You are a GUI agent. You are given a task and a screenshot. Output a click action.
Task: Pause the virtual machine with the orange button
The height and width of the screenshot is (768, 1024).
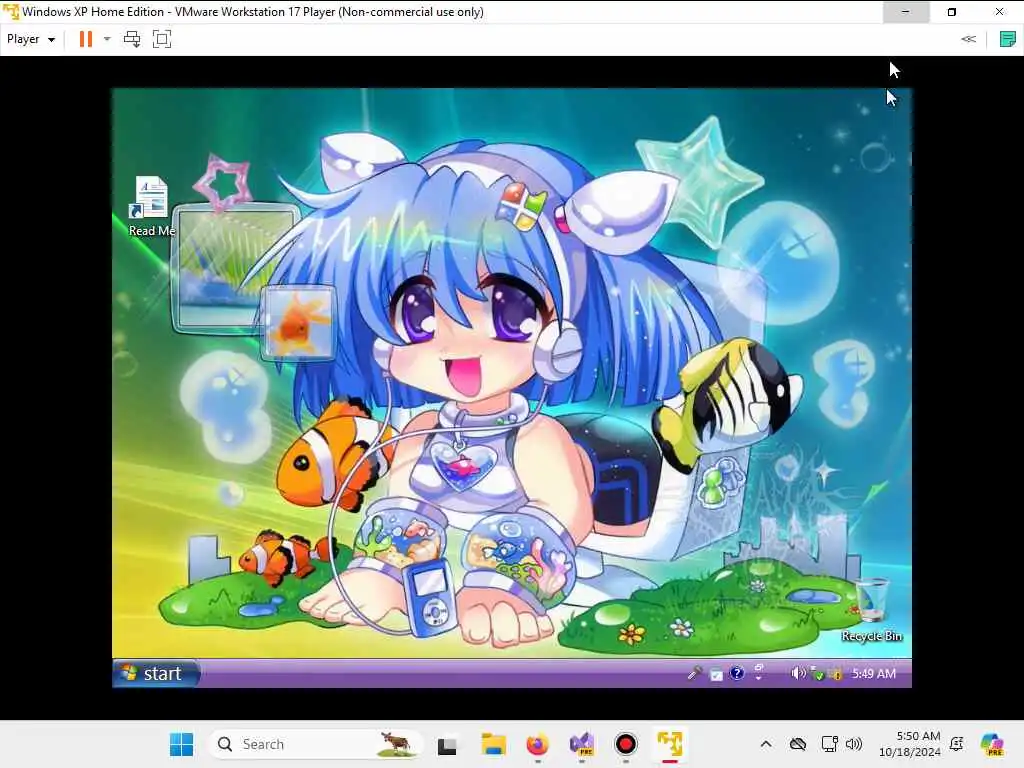pos(86,39)
